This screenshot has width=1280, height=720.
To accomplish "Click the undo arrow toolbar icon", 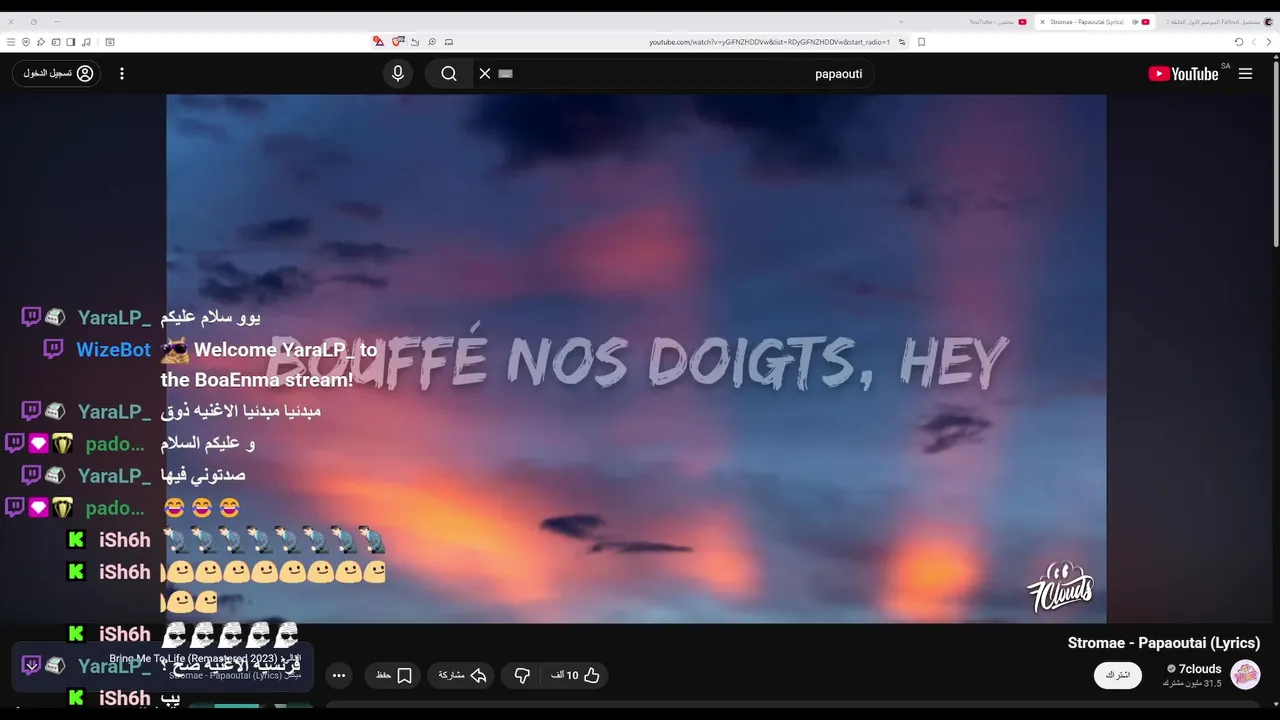I will (x=415, y=42).
